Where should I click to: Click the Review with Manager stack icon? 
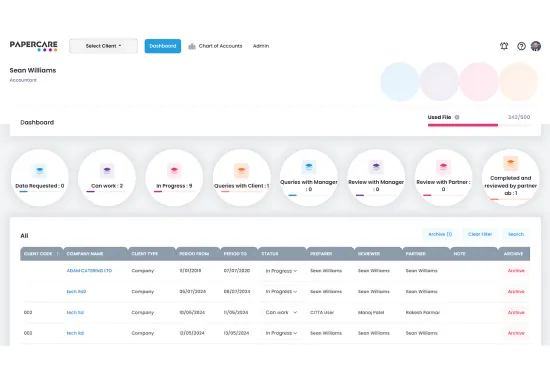coord(376,167)
